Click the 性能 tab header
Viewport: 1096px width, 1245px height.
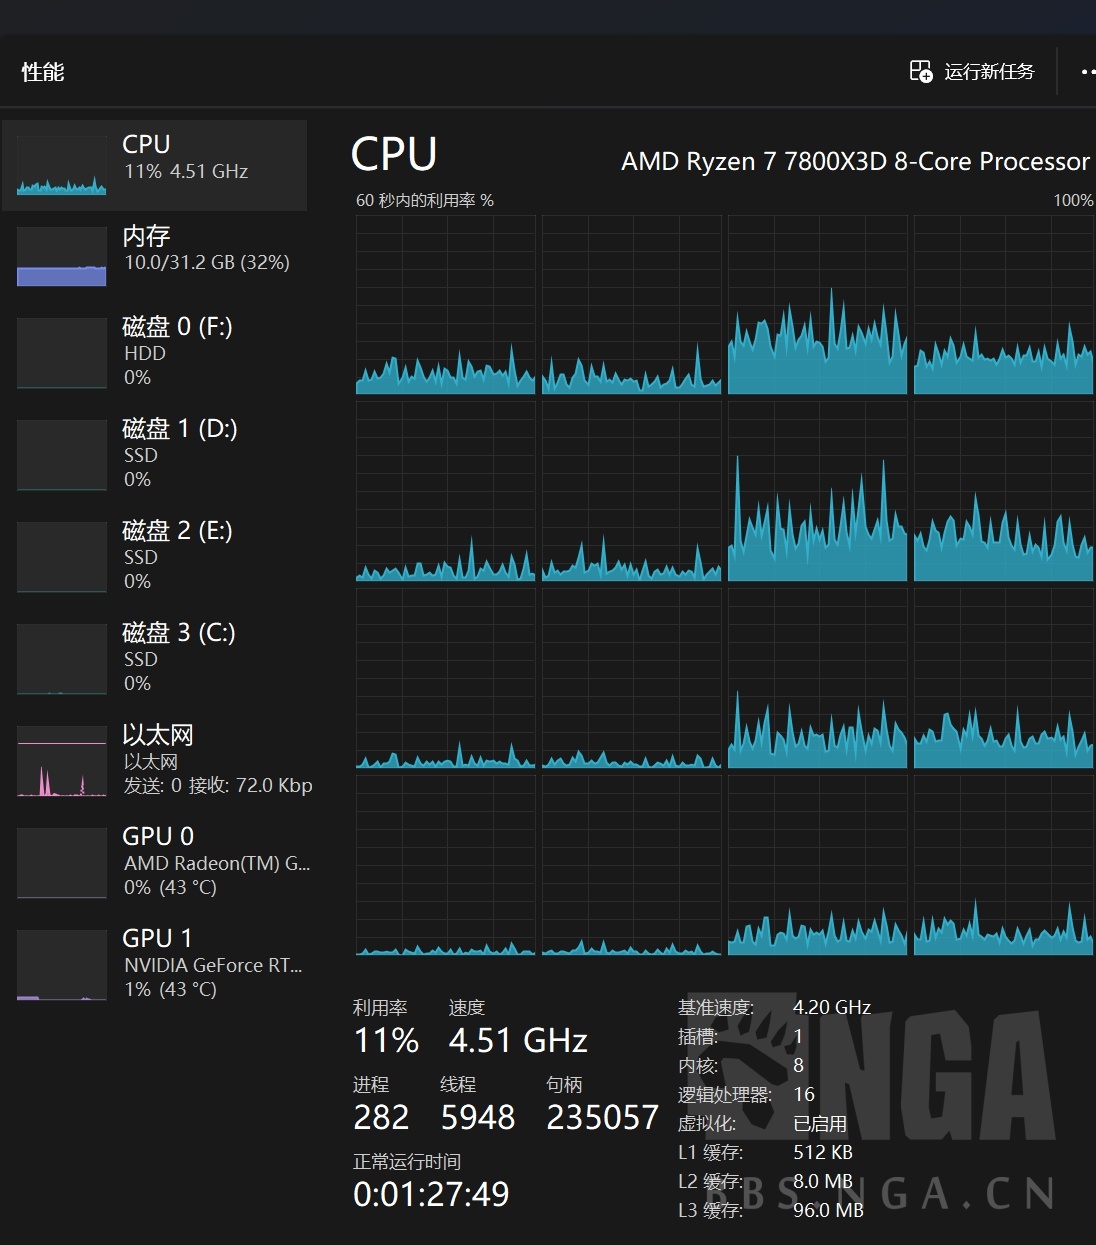(x=42, y=71)
